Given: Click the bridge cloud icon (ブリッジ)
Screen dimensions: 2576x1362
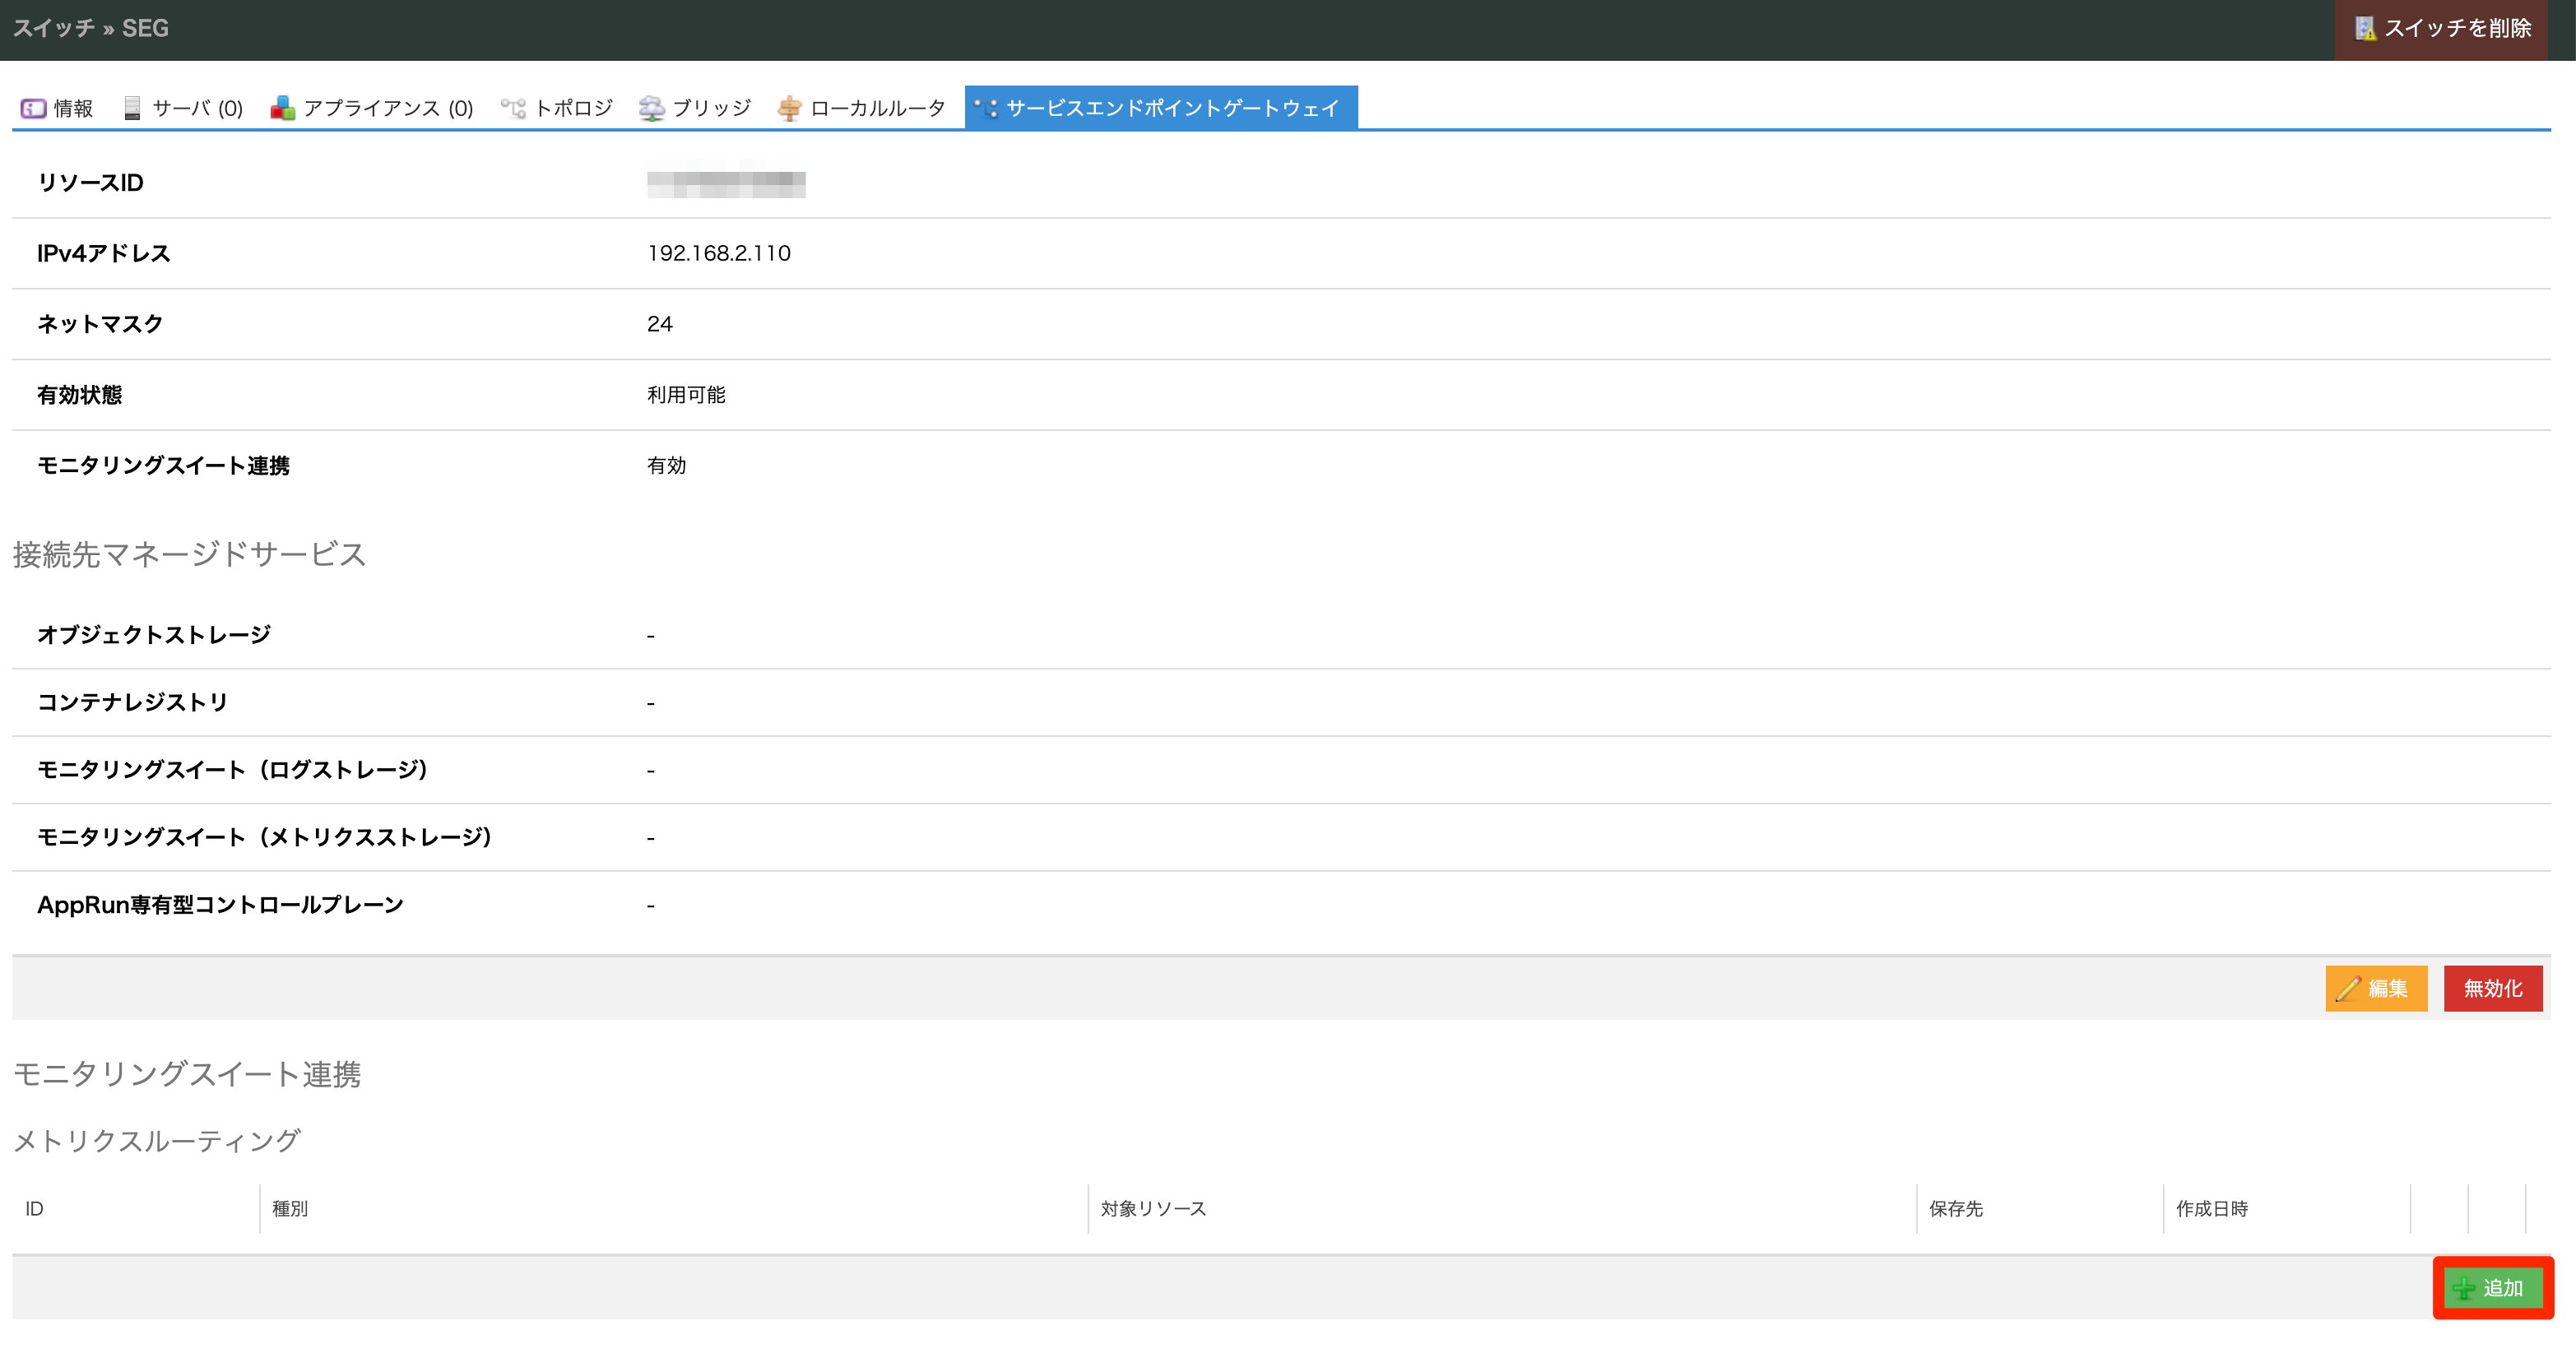Looking at the screenshot, I should [652, 108].
